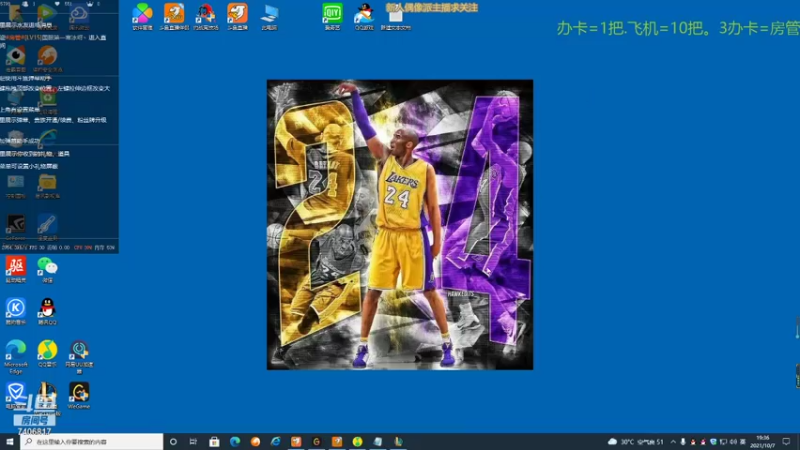Viewport: 800px width, 450px height.
Task: Open the Kobe 24 Lakers image
Action: [x=400, y=224]
